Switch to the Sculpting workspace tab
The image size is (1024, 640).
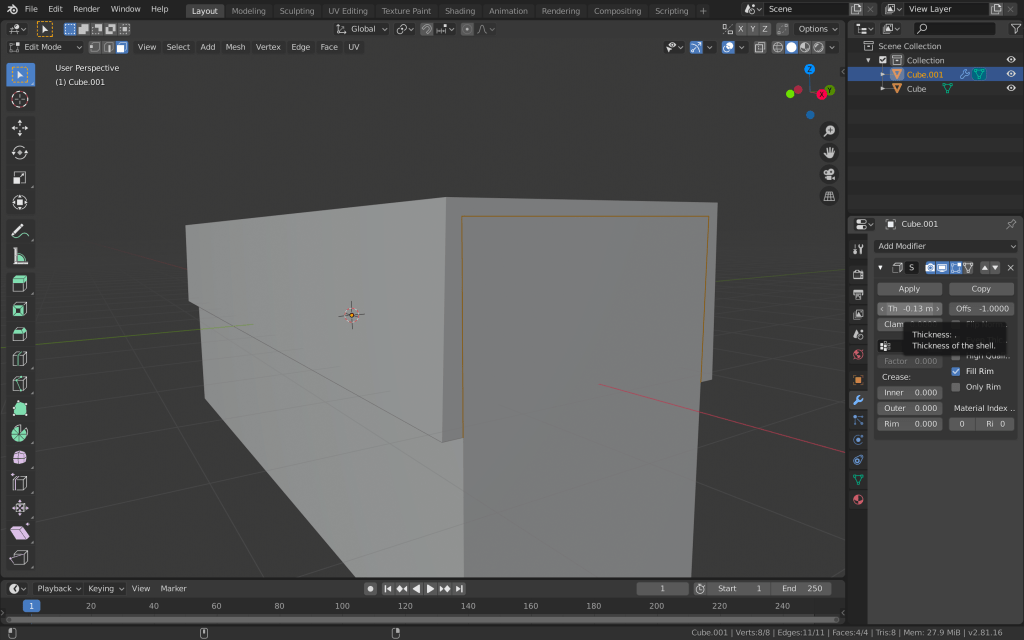(296, 11)
